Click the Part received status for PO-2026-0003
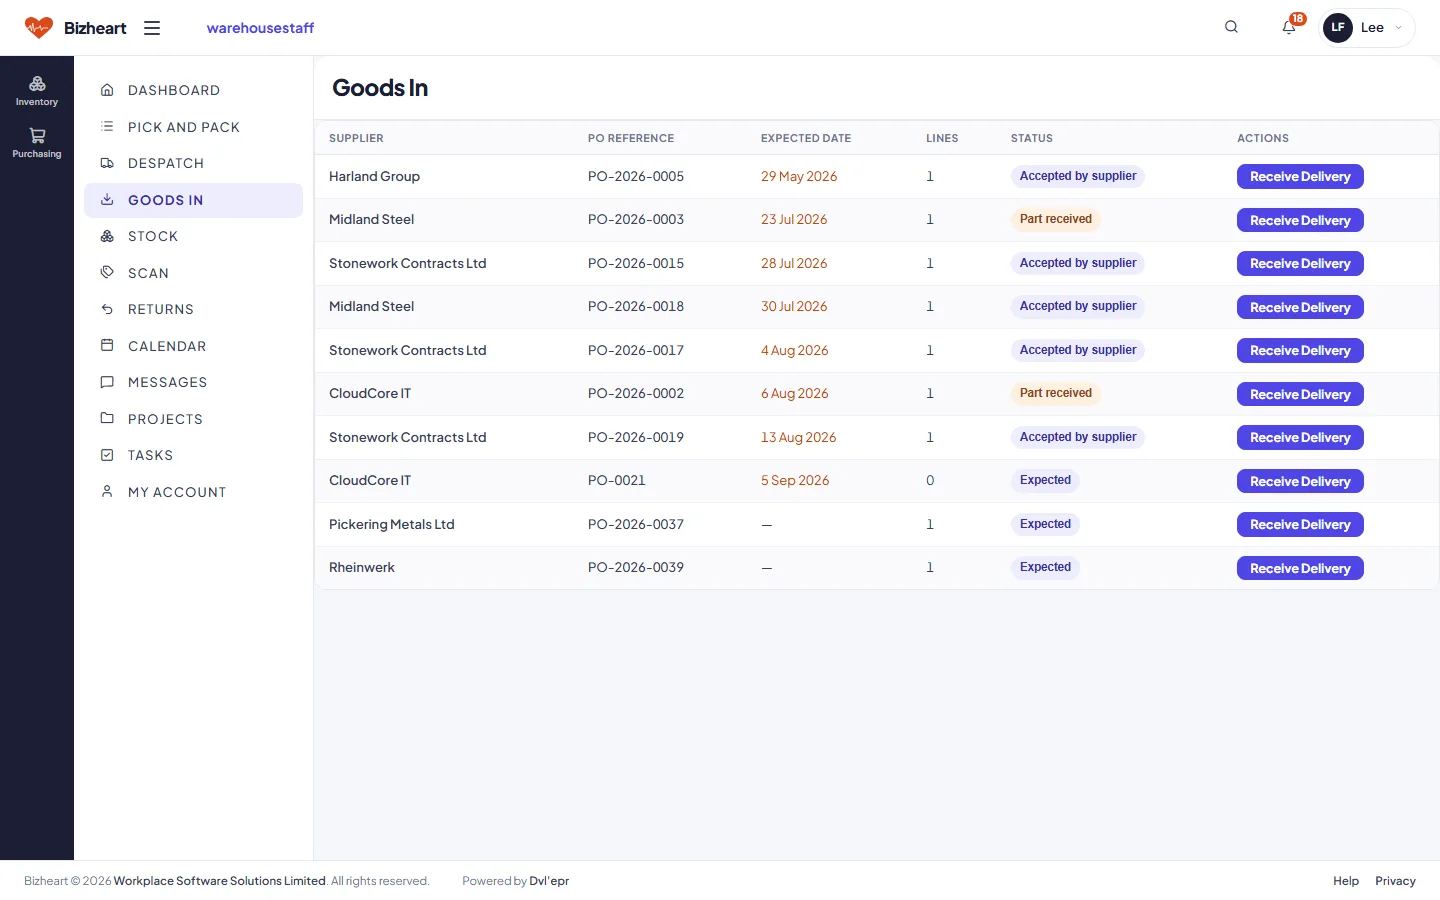This screenshot has height=900, width=1440. point(1056,219)
